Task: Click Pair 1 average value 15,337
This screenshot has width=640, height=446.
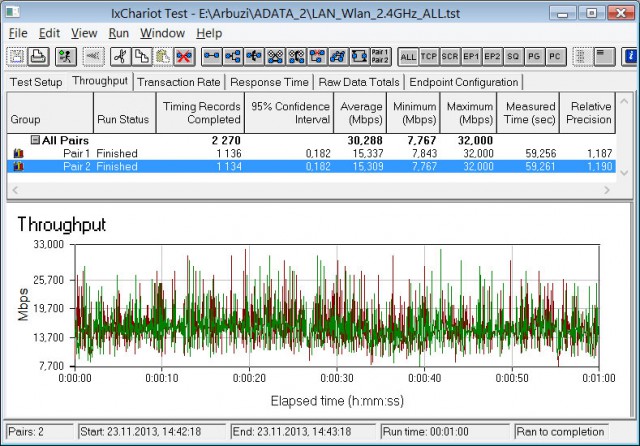Action: (x=368, y=153)
